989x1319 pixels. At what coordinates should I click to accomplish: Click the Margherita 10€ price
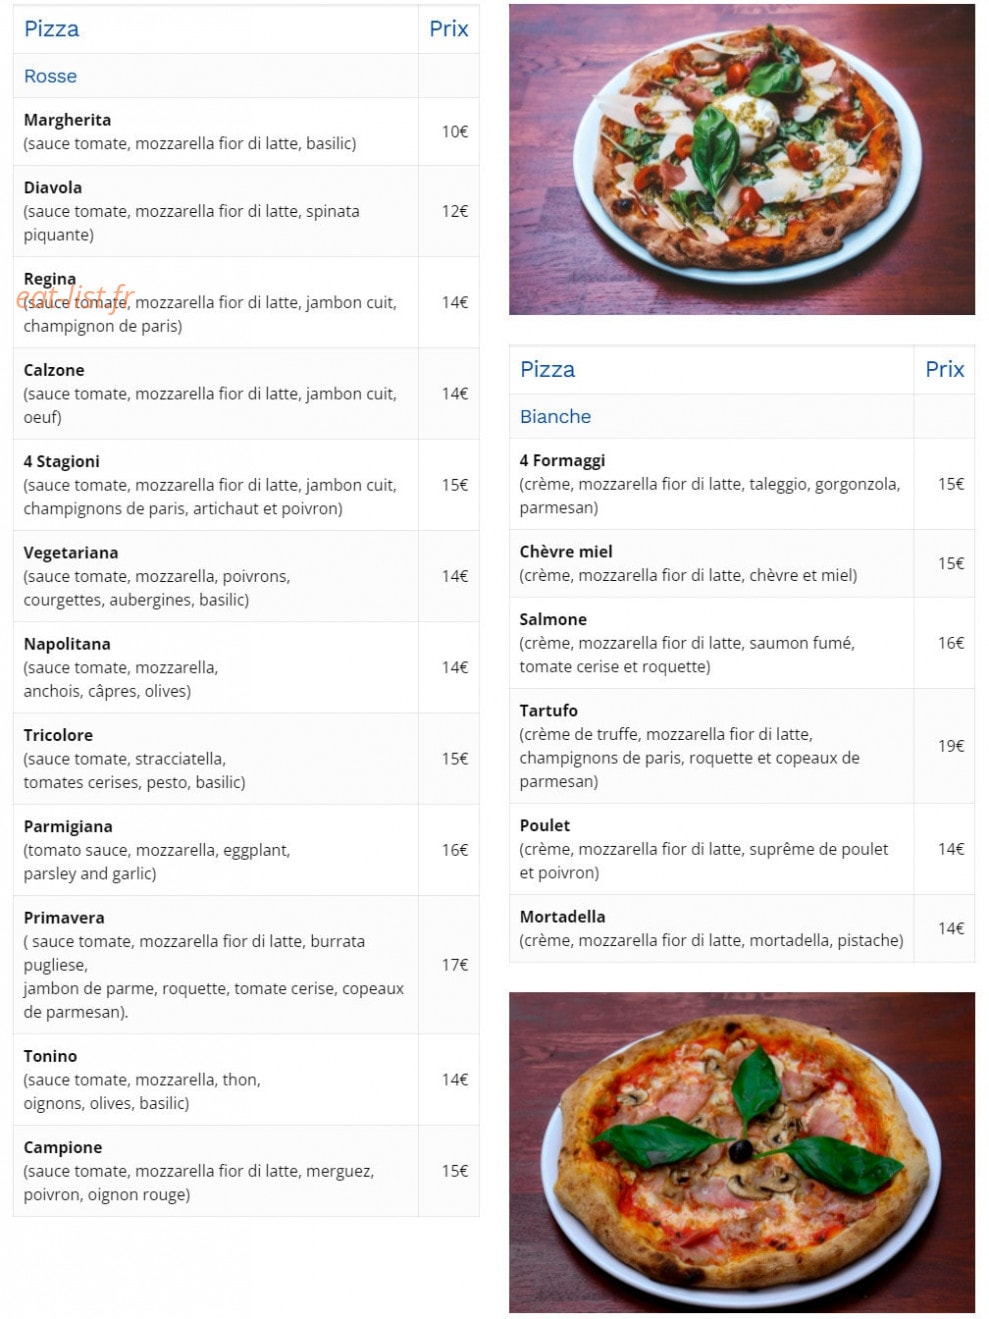[x=455, y=131]
